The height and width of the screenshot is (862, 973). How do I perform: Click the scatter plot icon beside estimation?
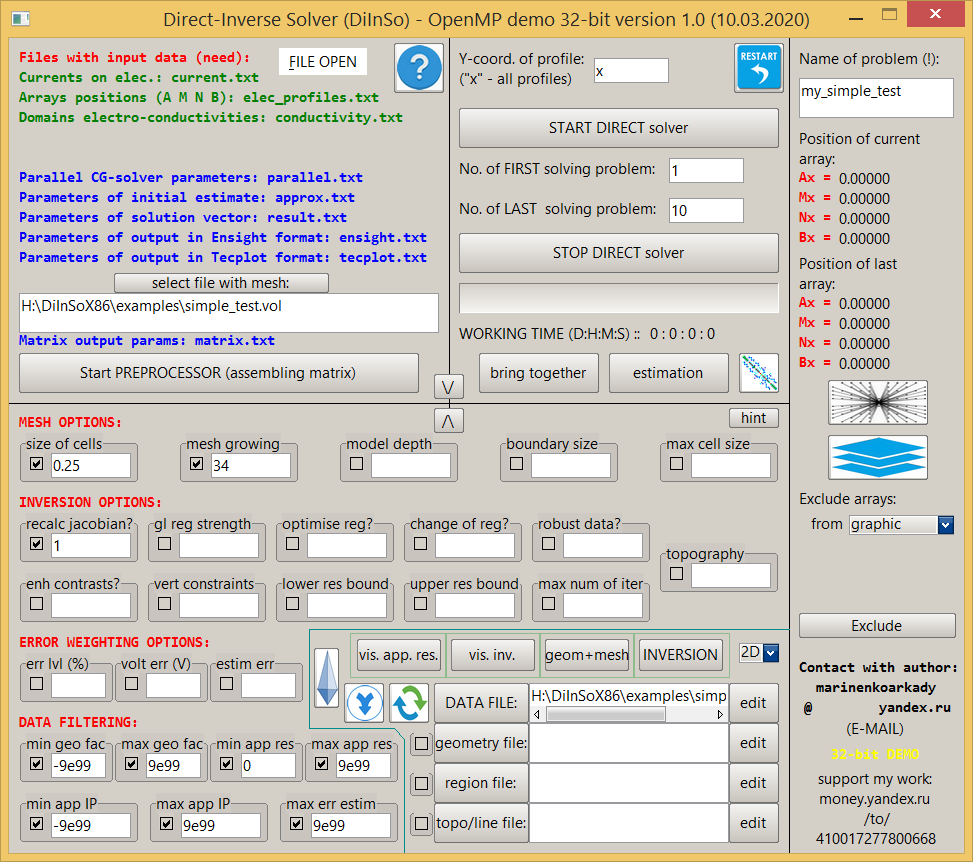[759, 373]
